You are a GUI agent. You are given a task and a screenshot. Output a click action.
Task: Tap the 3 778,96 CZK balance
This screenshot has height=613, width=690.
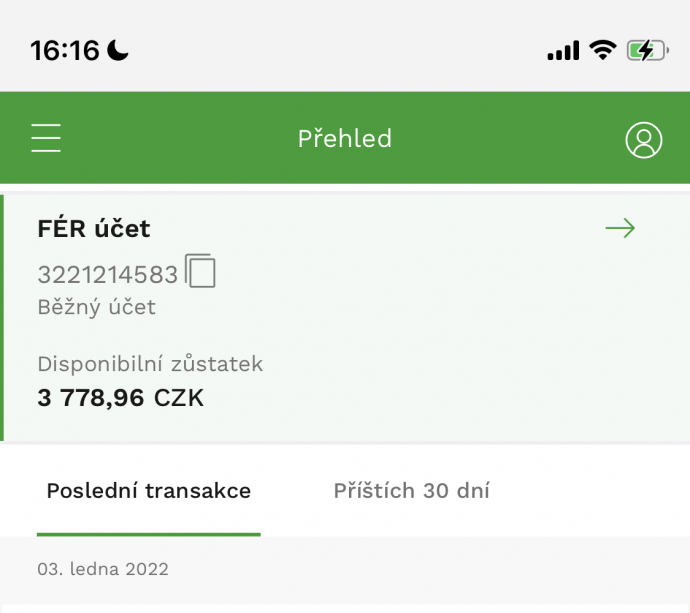(x=120, y=398)
